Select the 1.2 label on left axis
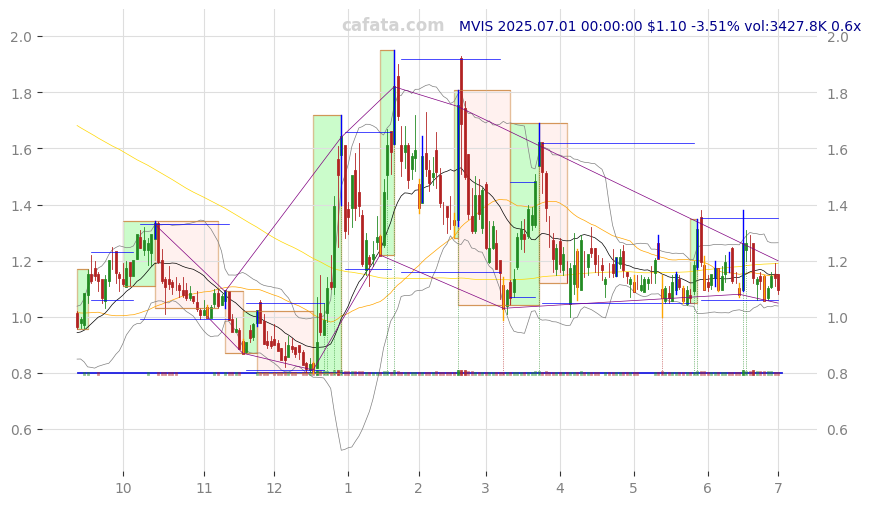 (21, 262)
